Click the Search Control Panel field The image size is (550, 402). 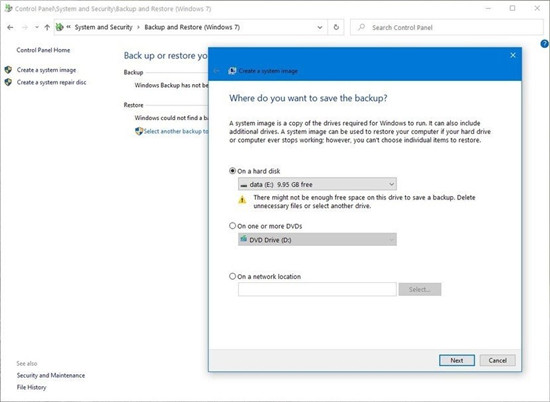pos(447,27)
